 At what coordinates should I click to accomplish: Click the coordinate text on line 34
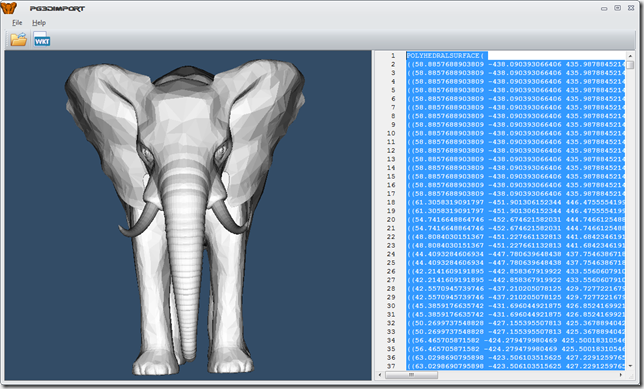(515, 340)
